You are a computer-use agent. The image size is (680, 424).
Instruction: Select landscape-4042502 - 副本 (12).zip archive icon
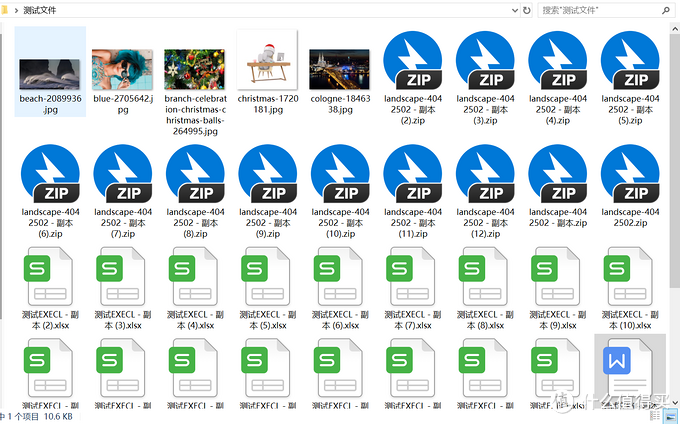click(x=485, y=173)
